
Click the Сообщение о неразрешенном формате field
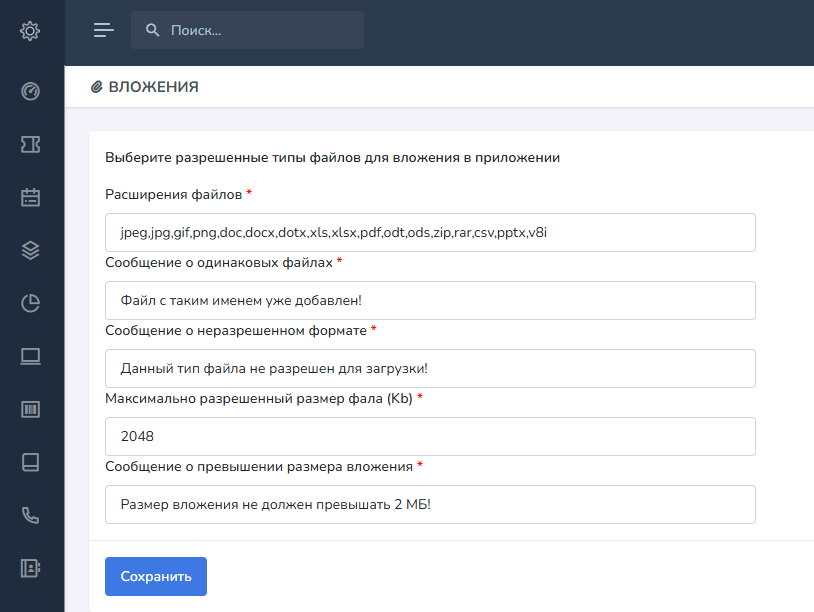(x=430, y=368)
